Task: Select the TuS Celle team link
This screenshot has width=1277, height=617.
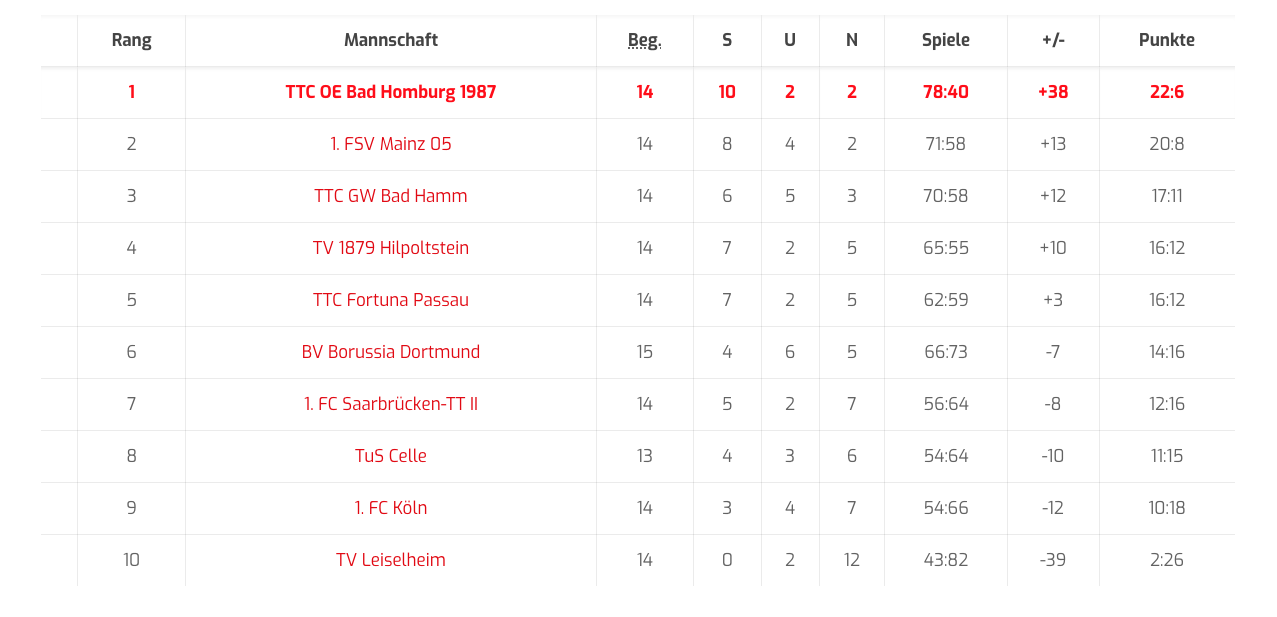Action: 390,456
